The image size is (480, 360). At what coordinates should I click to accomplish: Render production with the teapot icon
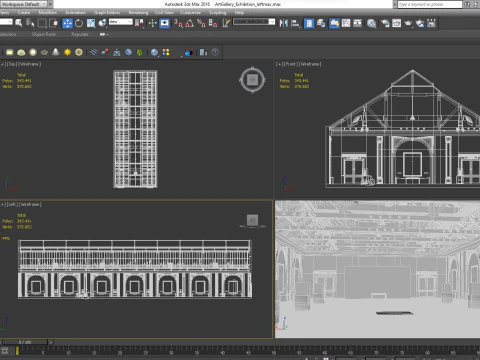(x=408, y=23)
